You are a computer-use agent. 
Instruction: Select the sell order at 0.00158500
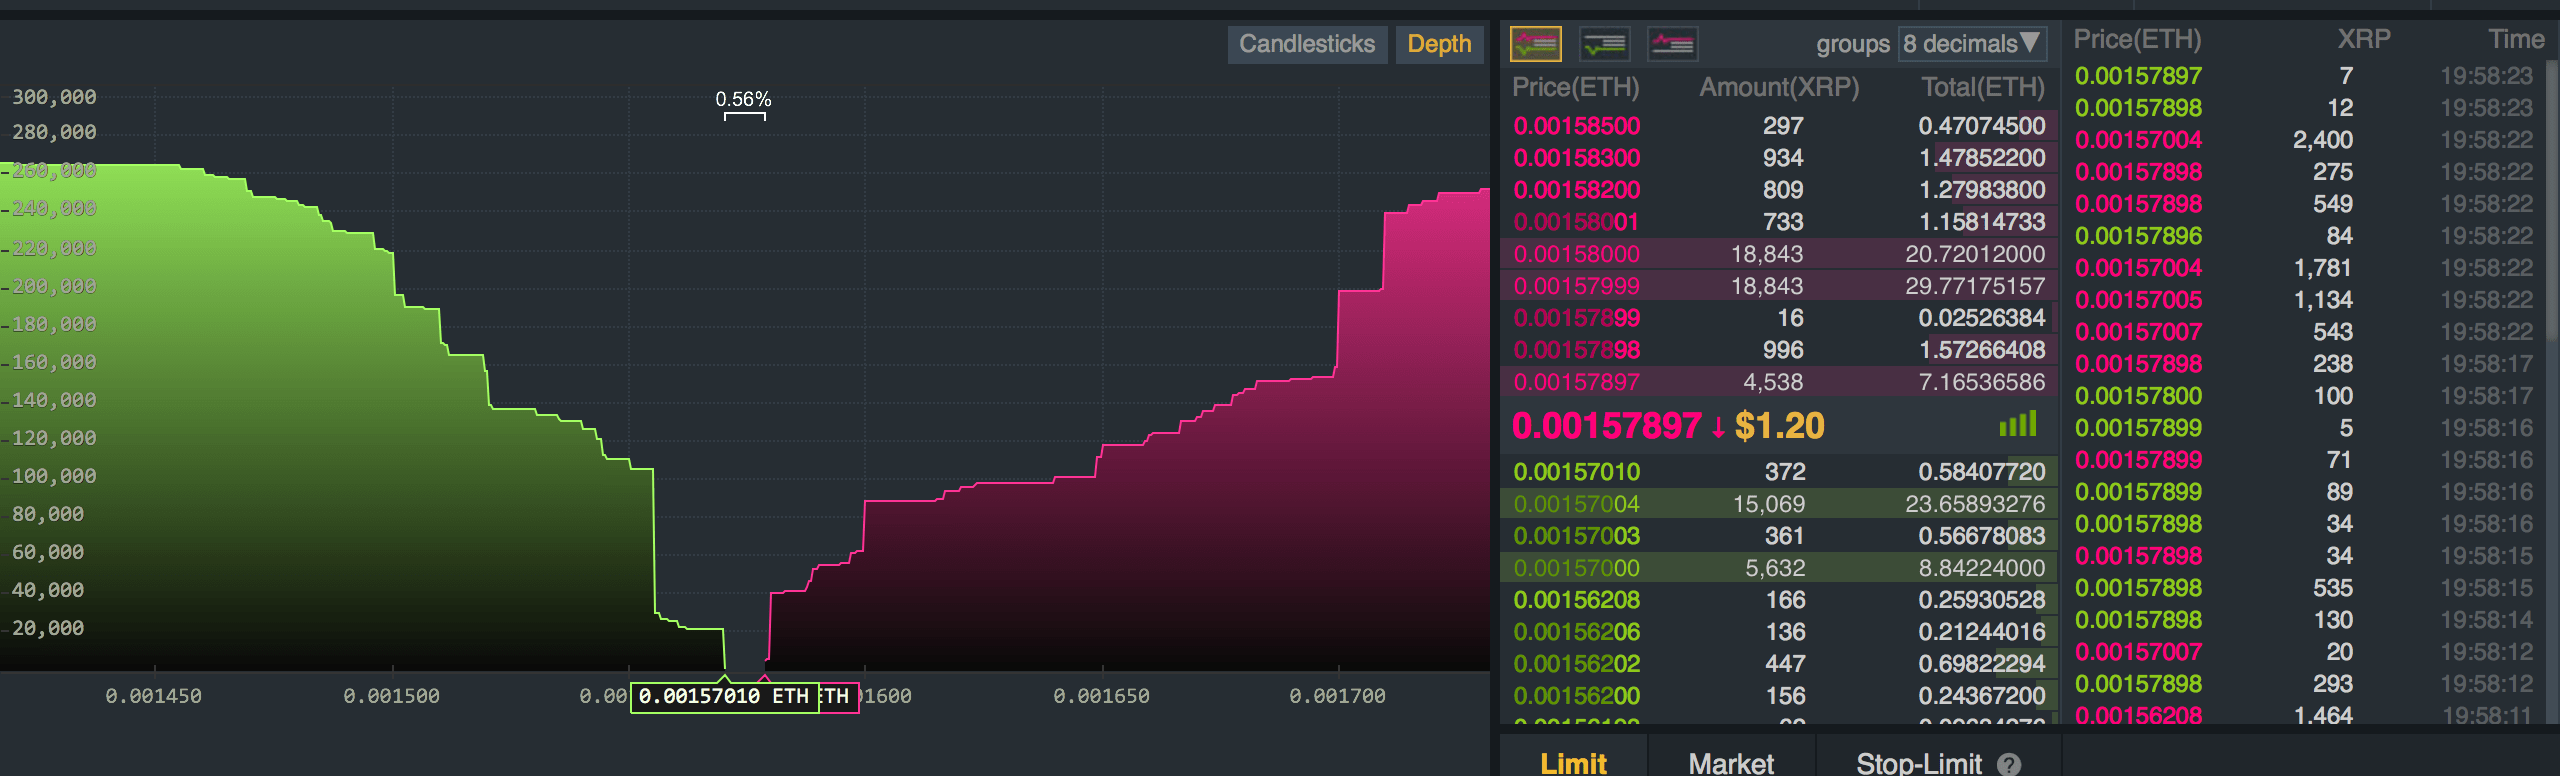tap(1779, 126)
